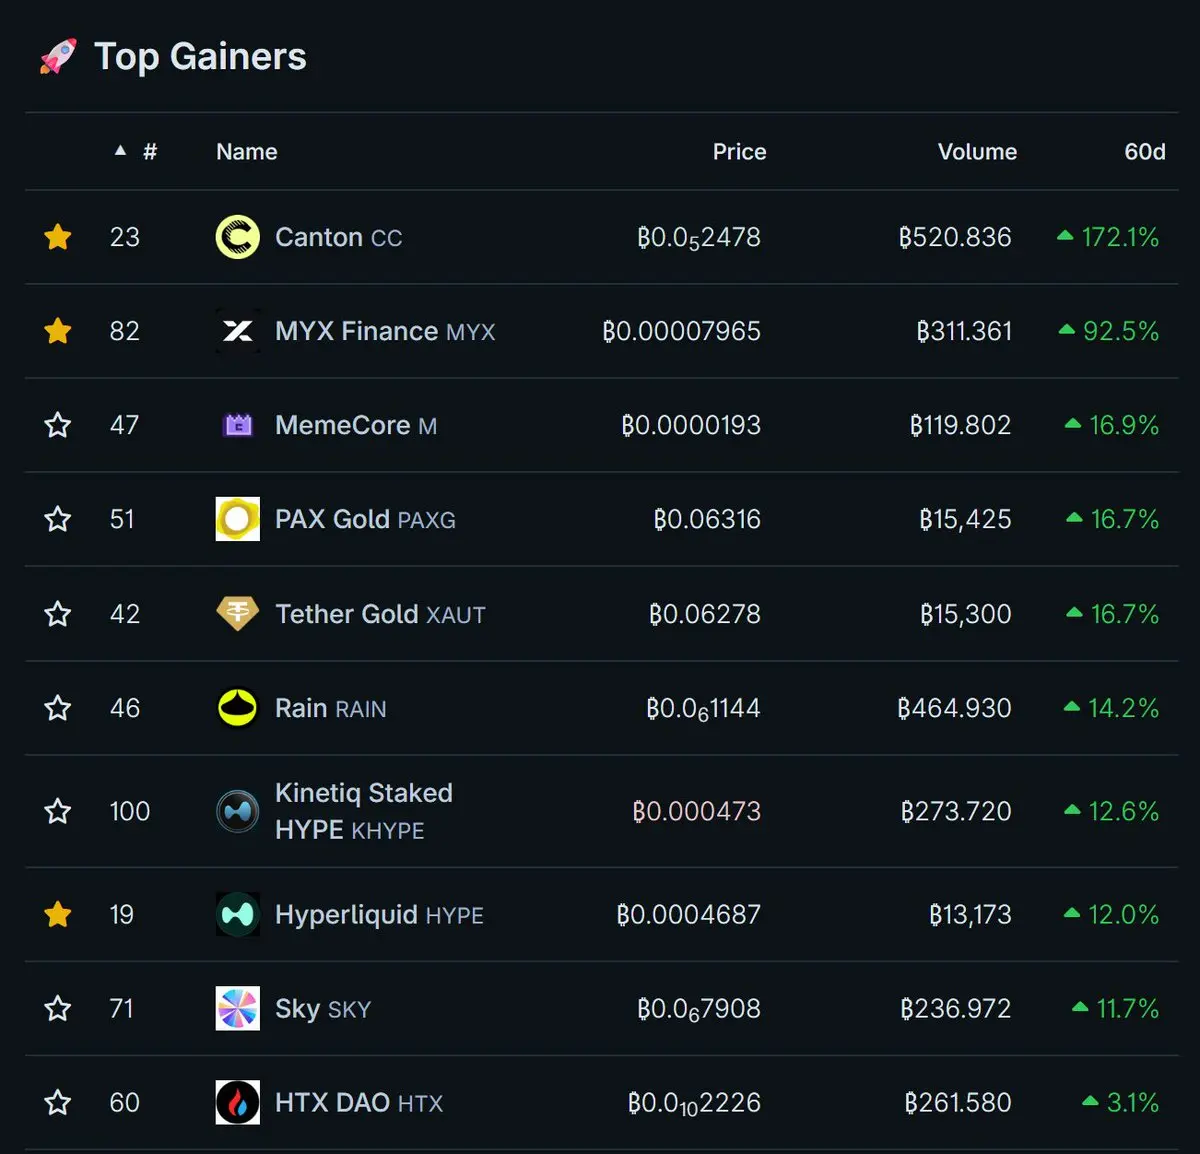Sort table by the Price column
This screenshot has height=1154, width=1200.
pyautogui.click(x=739, y=151)
